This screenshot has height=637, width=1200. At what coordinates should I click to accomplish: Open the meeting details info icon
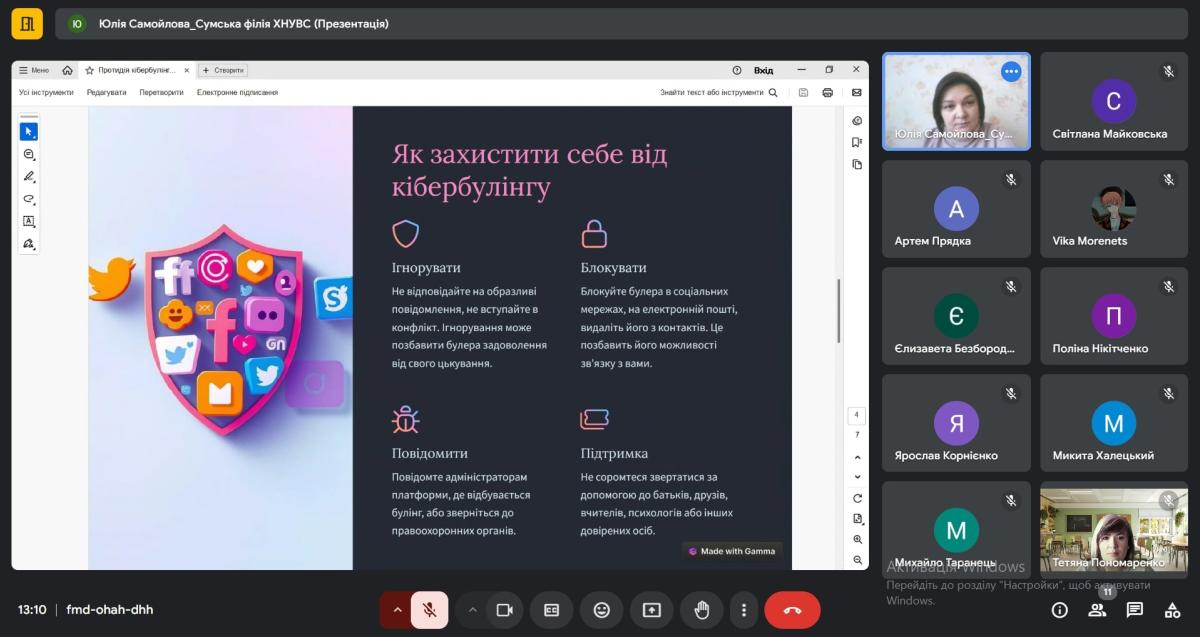coord(1059,610)
